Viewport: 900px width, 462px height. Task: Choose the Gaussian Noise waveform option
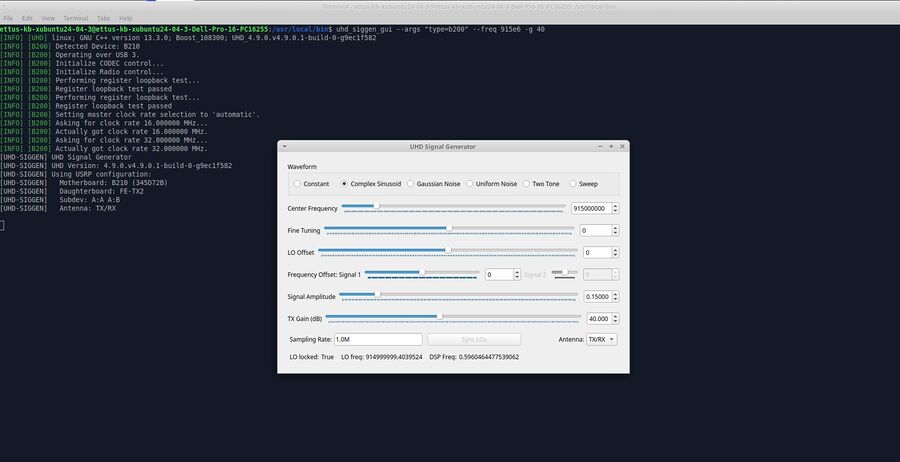click(x=433, y=184)
